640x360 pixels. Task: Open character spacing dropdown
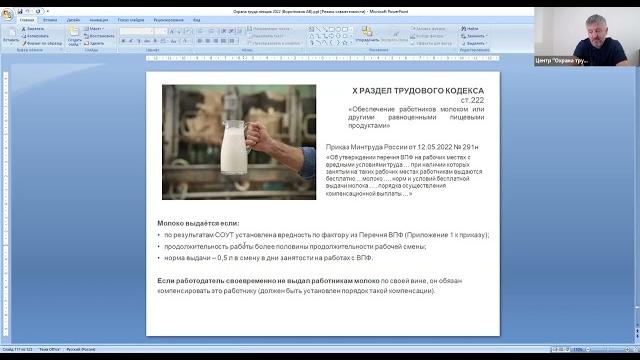tap(164, 41)
